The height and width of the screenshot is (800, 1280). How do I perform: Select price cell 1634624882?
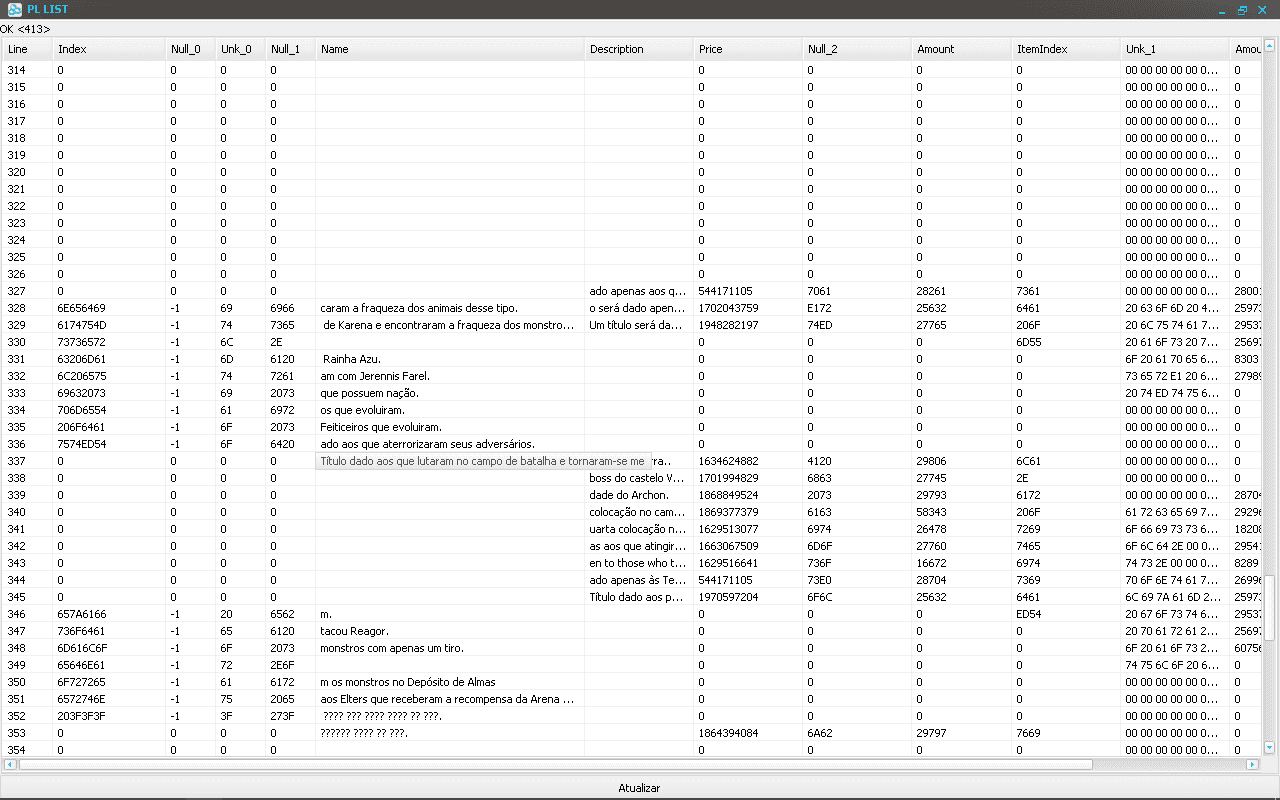pos(748,461)
